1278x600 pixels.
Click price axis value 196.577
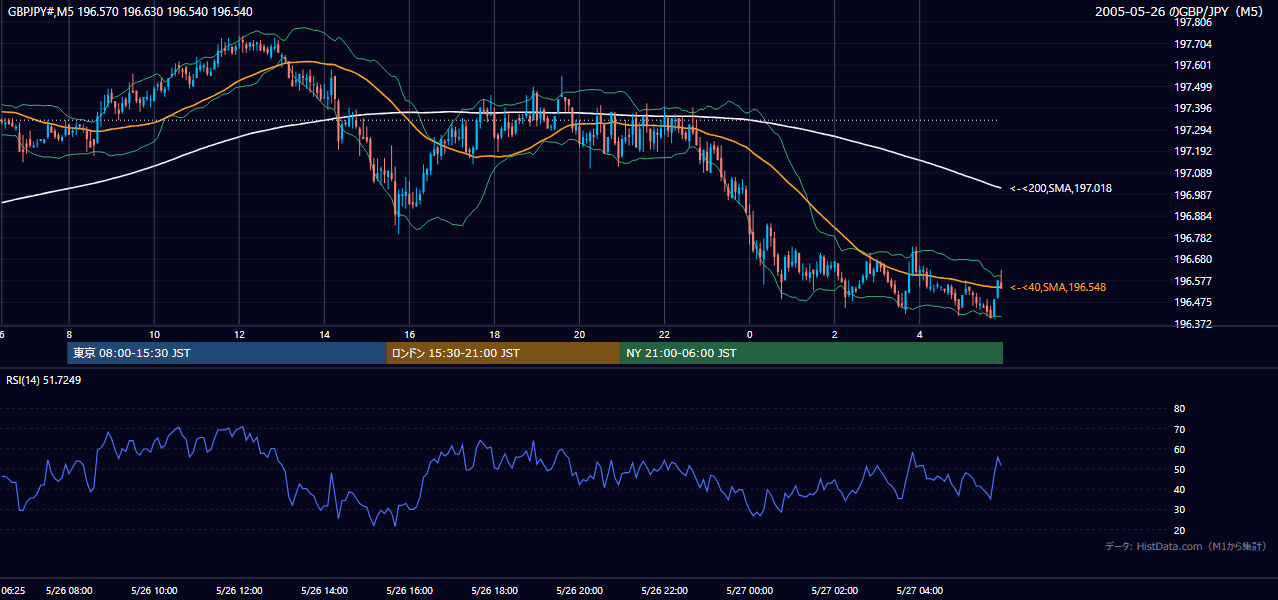point(1192,281)
